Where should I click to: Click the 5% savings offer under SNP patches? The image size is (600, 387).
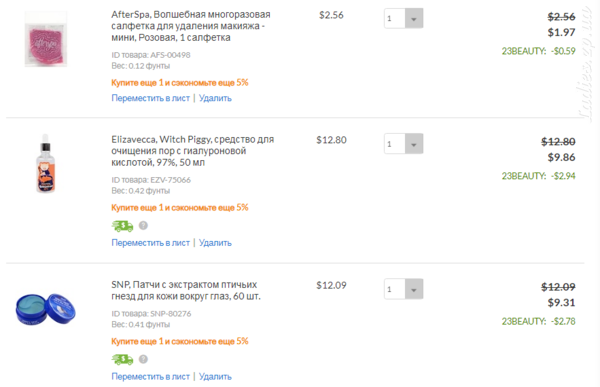point(180,341)
